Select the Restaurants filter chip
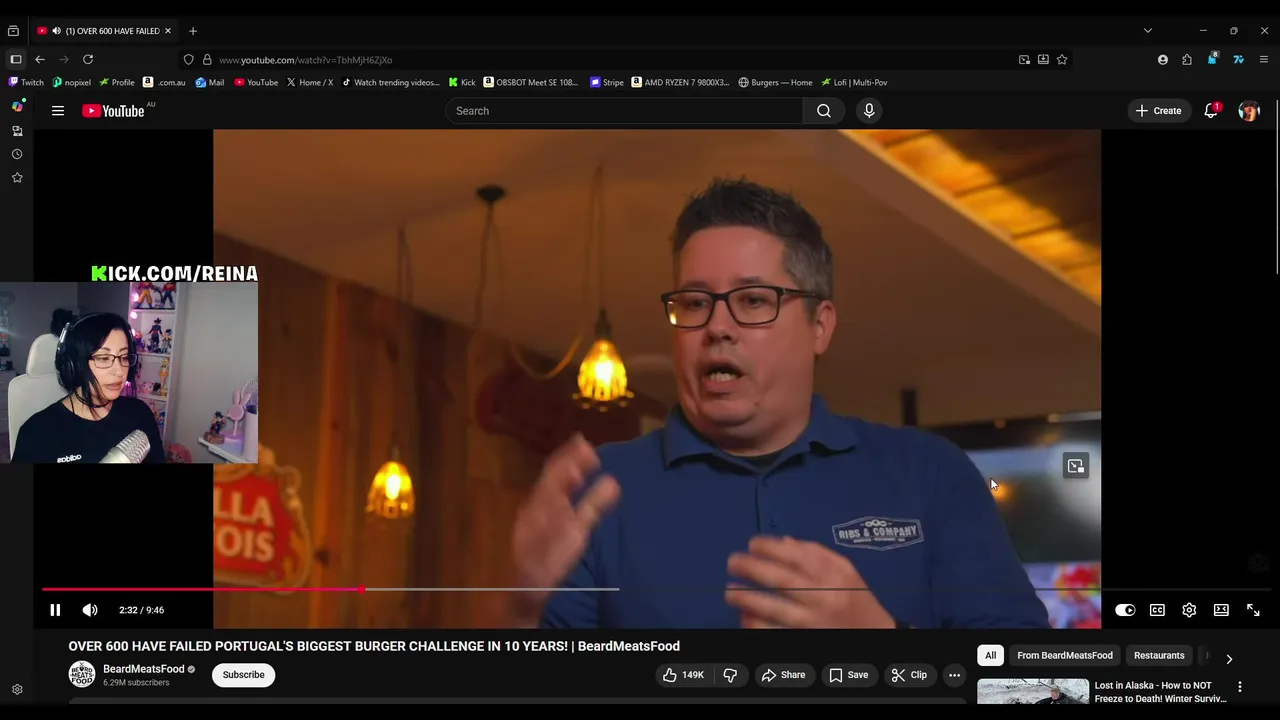This screenshot has height=720, width=1280. pyautogui.click(x=1159, y=656)
